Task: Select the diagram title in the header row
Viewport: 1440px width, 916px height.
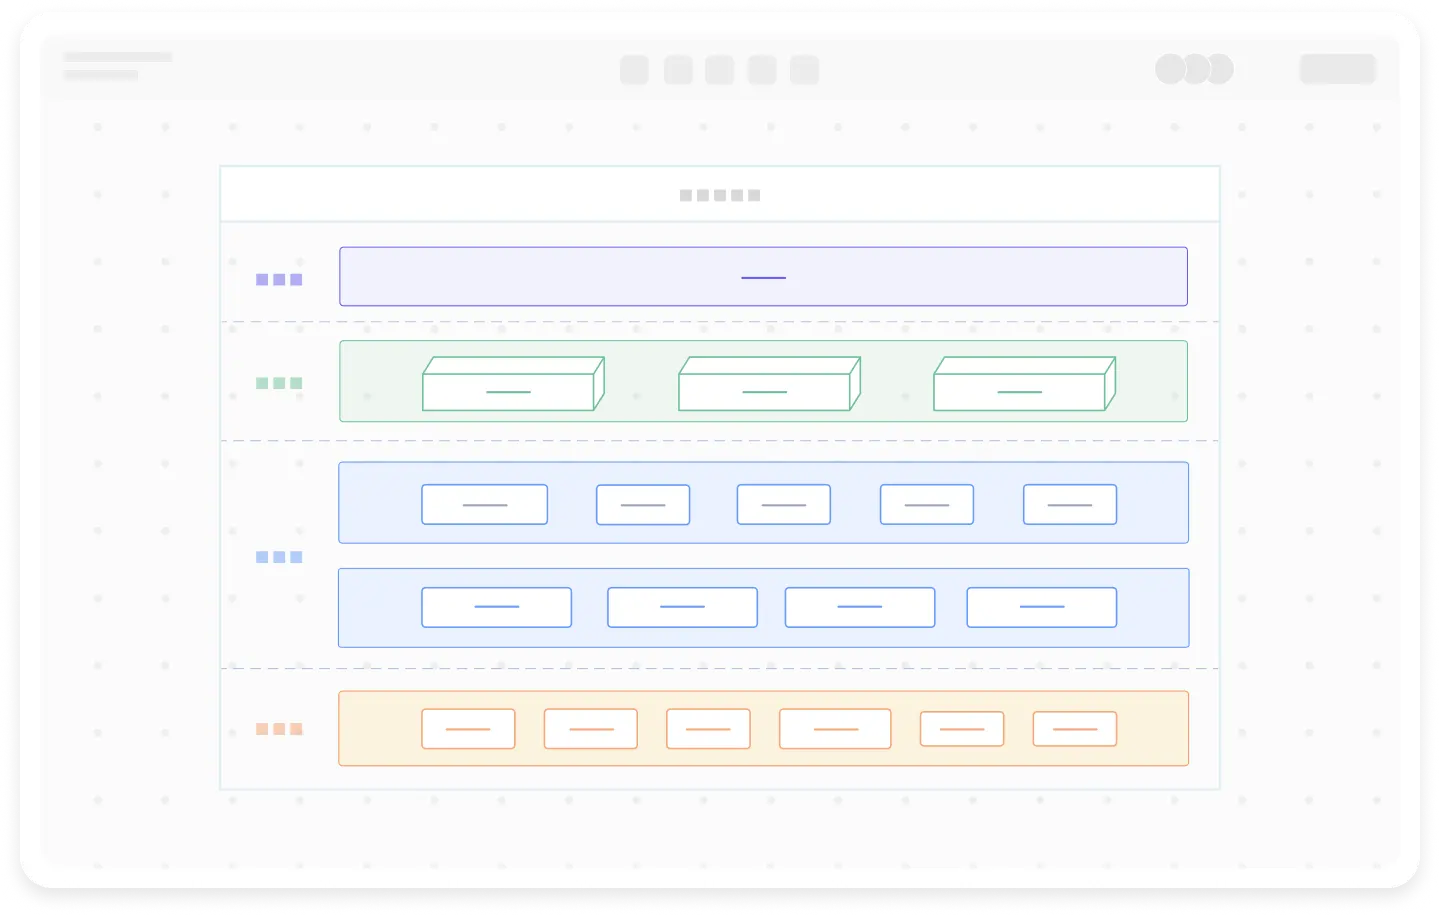Action: click(x=720, y=195)
